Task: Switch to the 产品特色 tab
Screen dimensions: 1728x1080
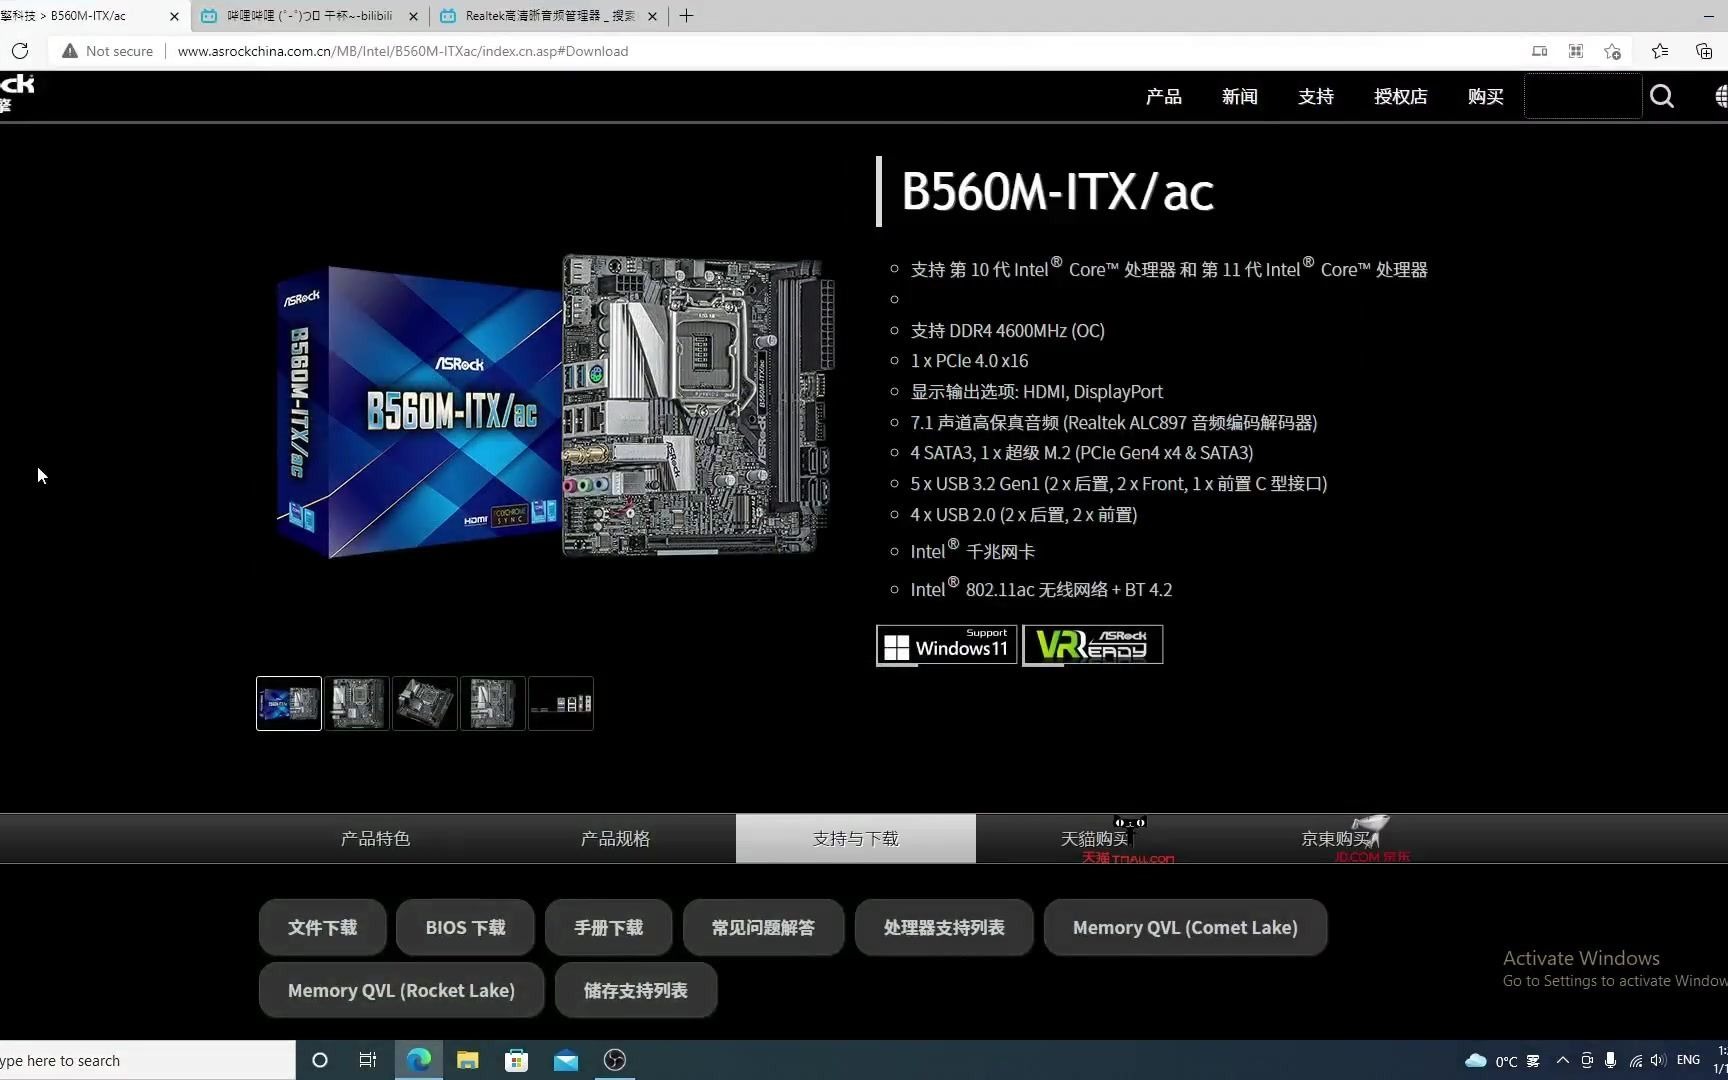Action: [376, 838]
